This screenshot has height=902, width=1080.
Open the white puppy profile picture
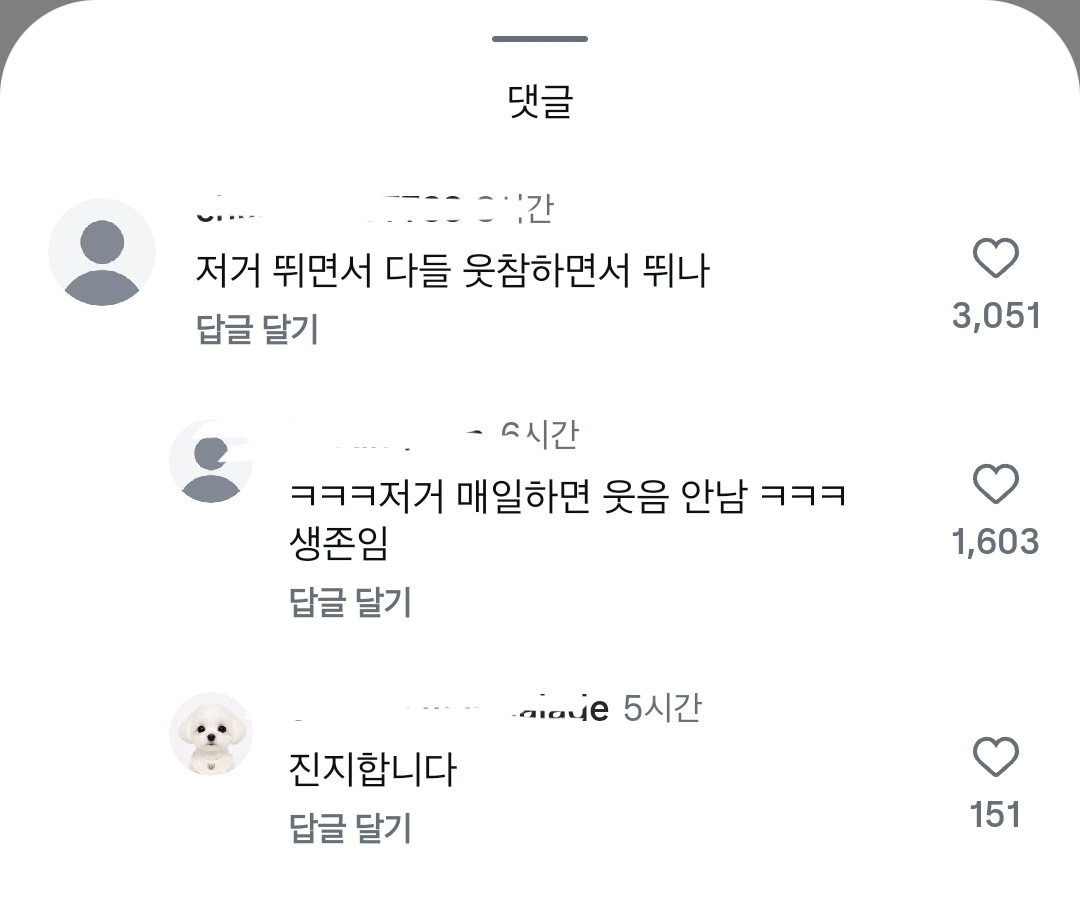tap(211, 734)
